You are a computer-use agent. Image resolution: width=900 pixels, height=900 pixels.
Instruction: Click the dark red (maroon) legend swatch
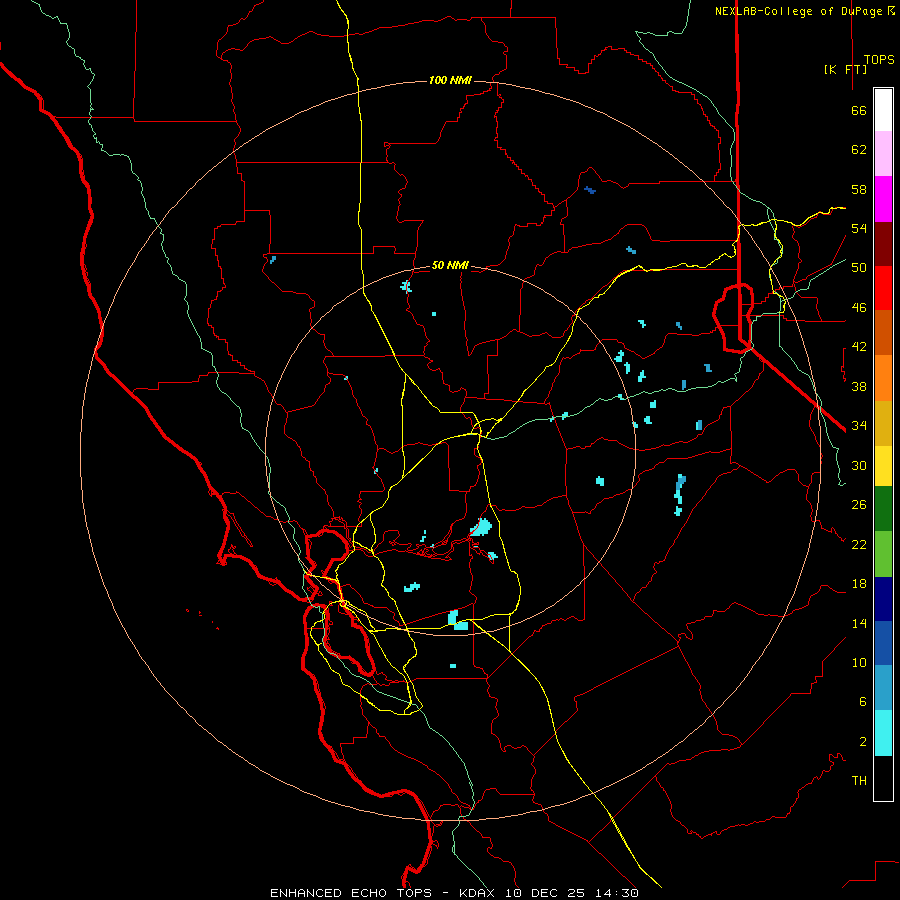[x=883, y=244]
